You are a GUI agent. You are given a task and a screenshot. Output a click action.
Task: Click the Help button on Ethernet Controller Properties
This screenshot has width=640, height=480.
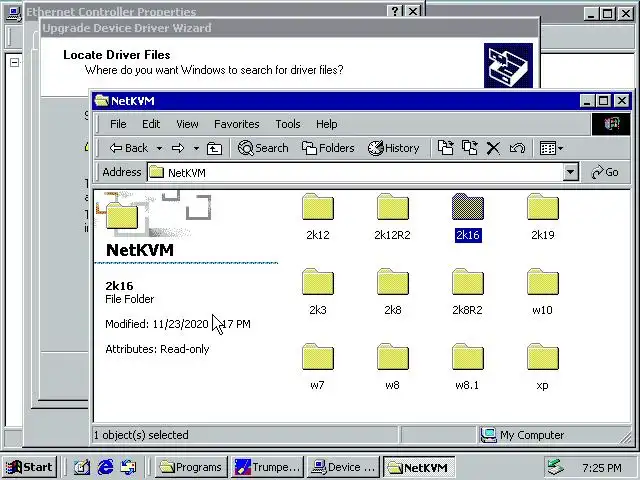pyautogui.click(x=395, y=11)
